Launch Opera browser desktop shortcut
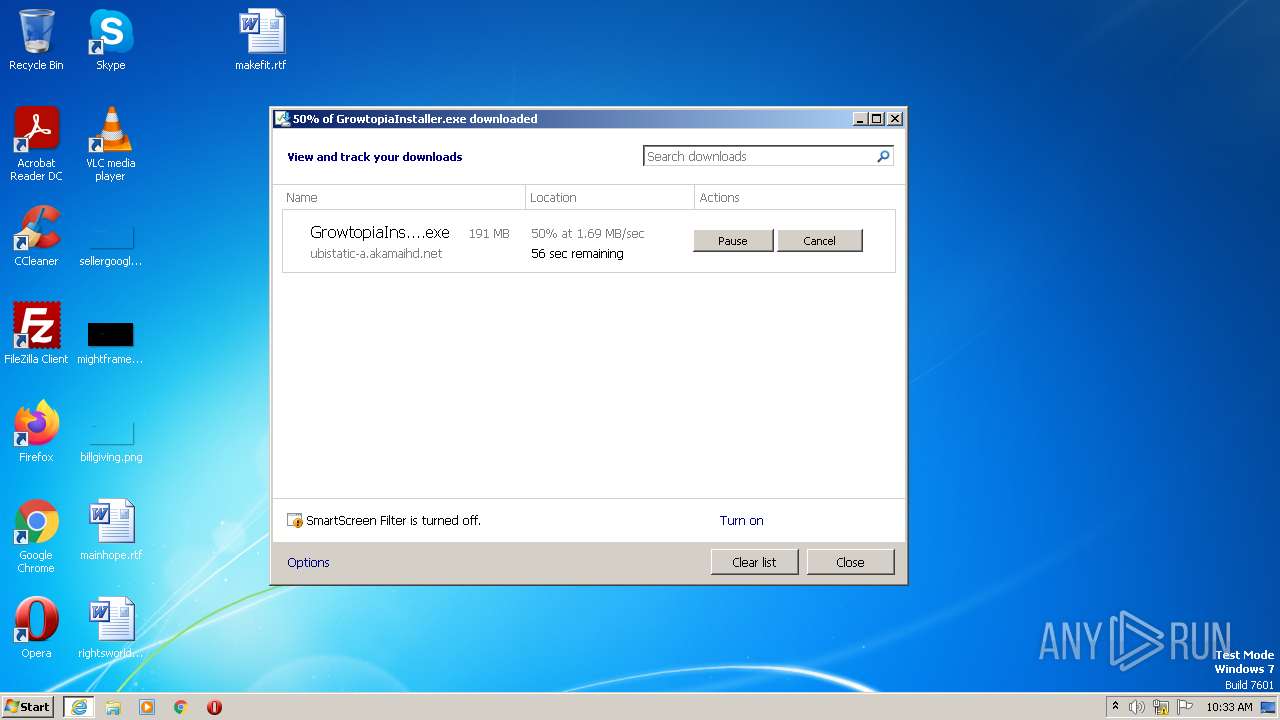1280x720 pixels. 36,628
